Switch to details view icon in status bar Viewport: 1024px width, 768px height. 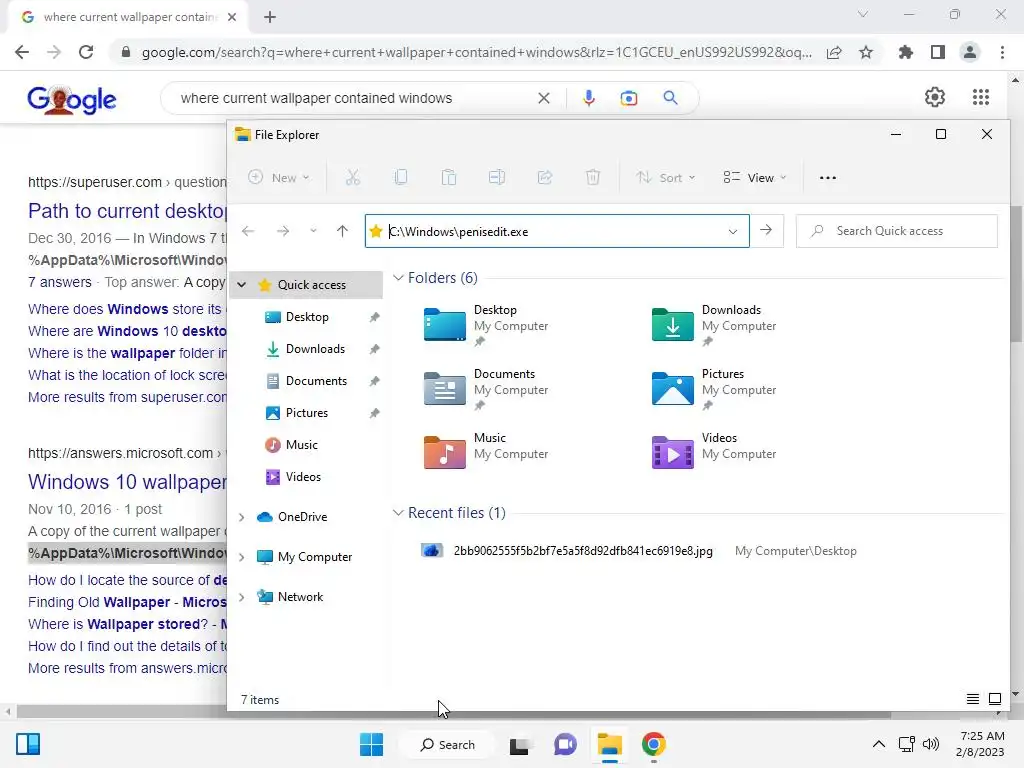tap(972, 699)
